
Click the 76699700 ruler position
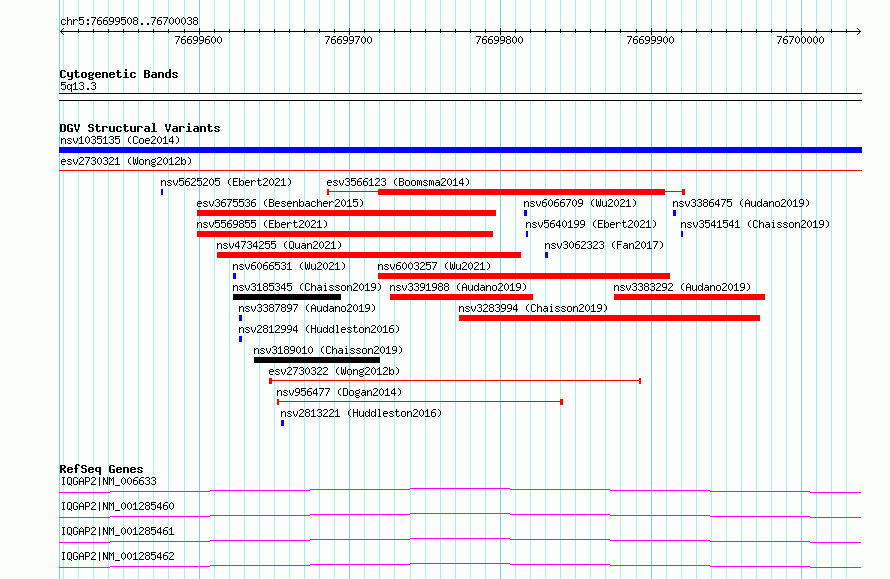click(349, 40)
